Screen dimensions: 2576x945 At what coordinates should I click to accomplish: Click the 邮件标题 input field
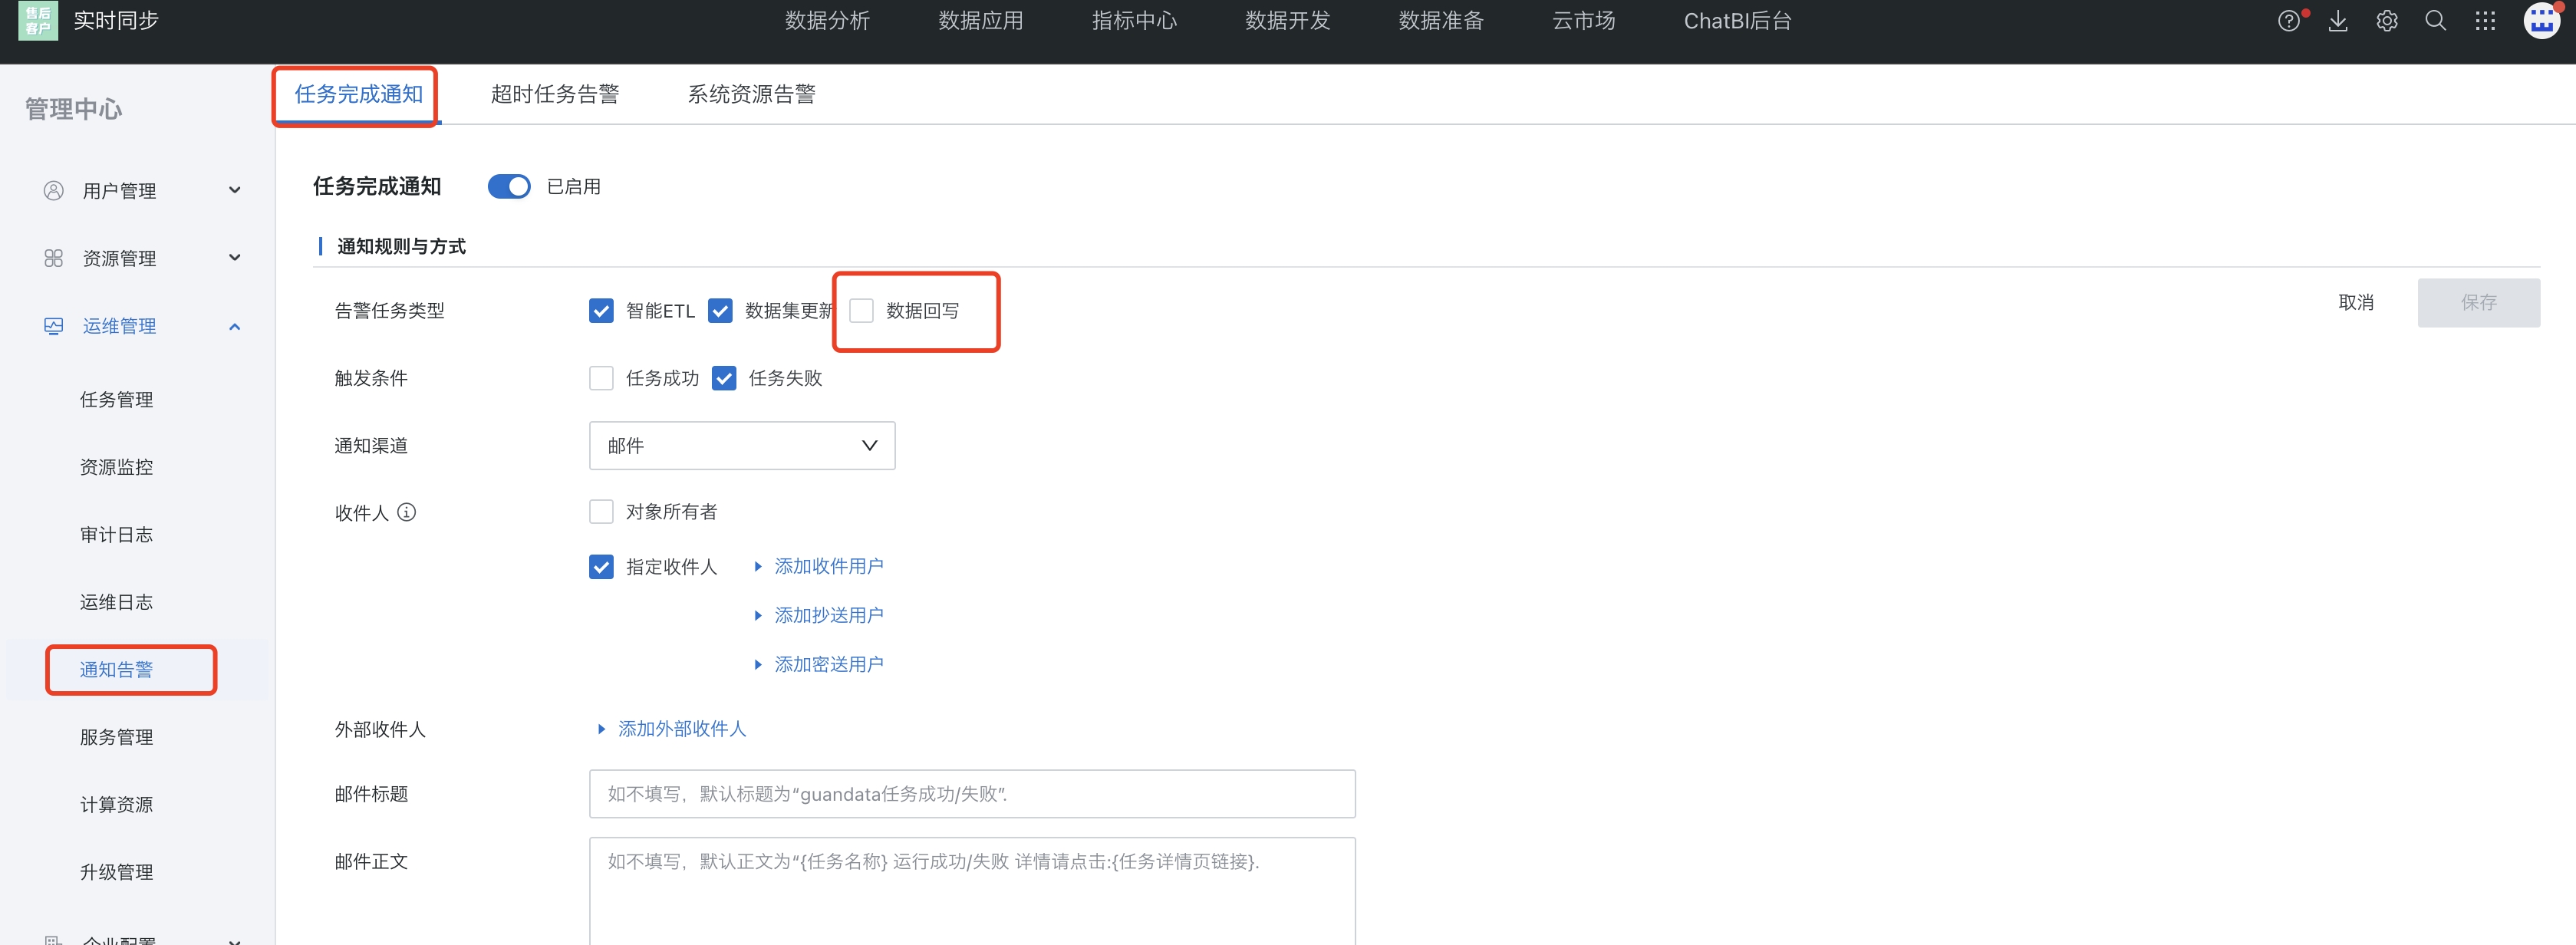[x=972, y=794]
